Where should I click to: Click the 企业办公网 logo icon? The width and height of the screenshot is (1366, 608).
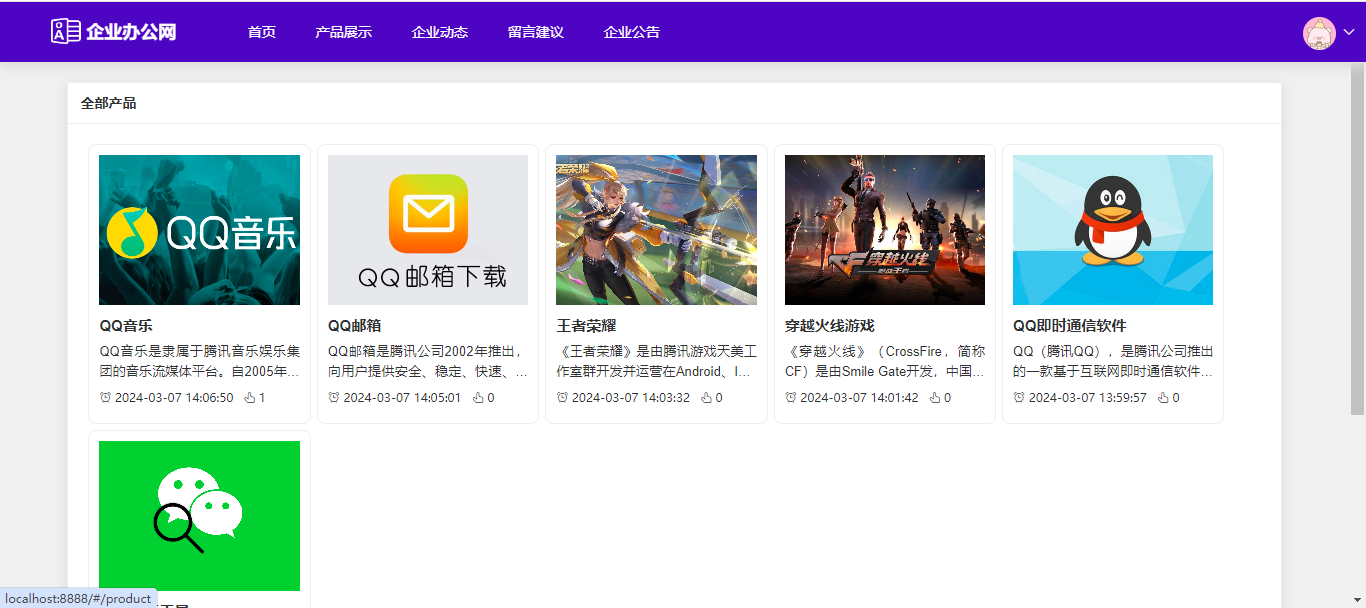(x=66, y=31)
